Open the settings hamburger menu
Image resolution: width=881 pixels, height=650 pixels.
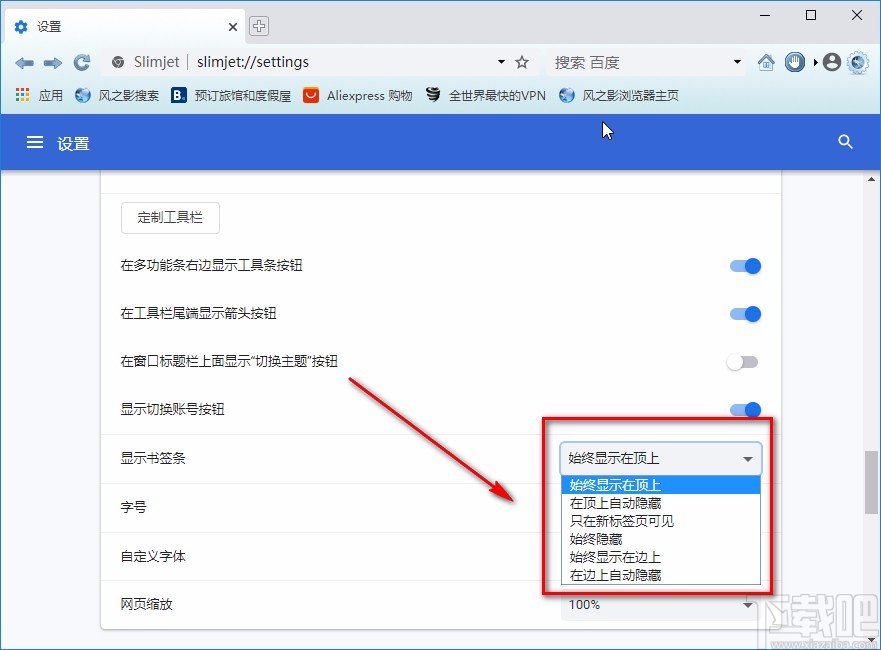point(34,142)
